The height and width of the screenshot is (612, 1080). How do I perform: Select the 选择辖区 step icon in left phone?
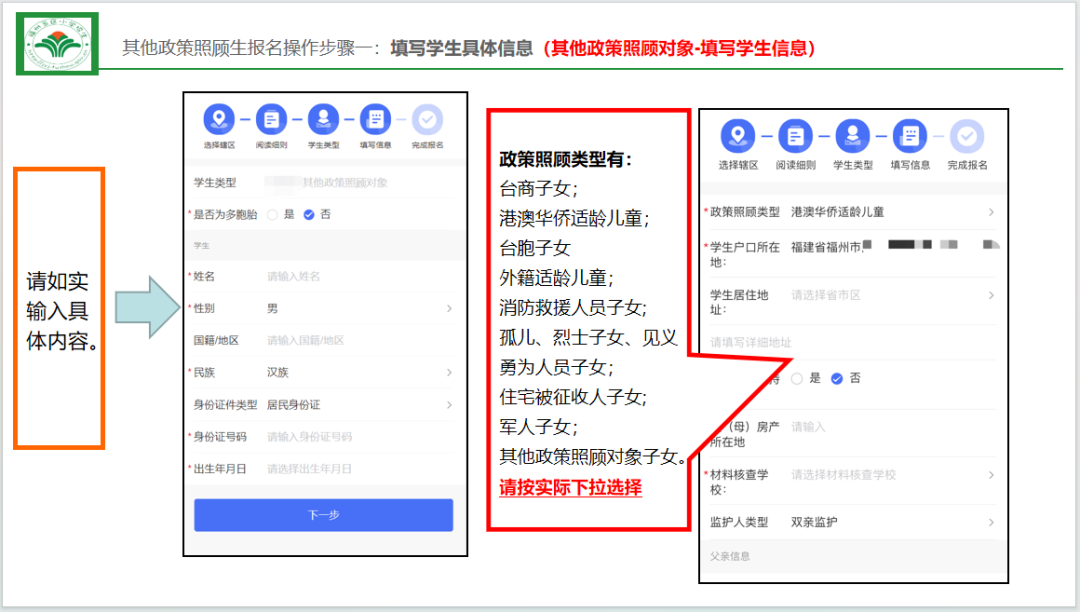point(219,119)
